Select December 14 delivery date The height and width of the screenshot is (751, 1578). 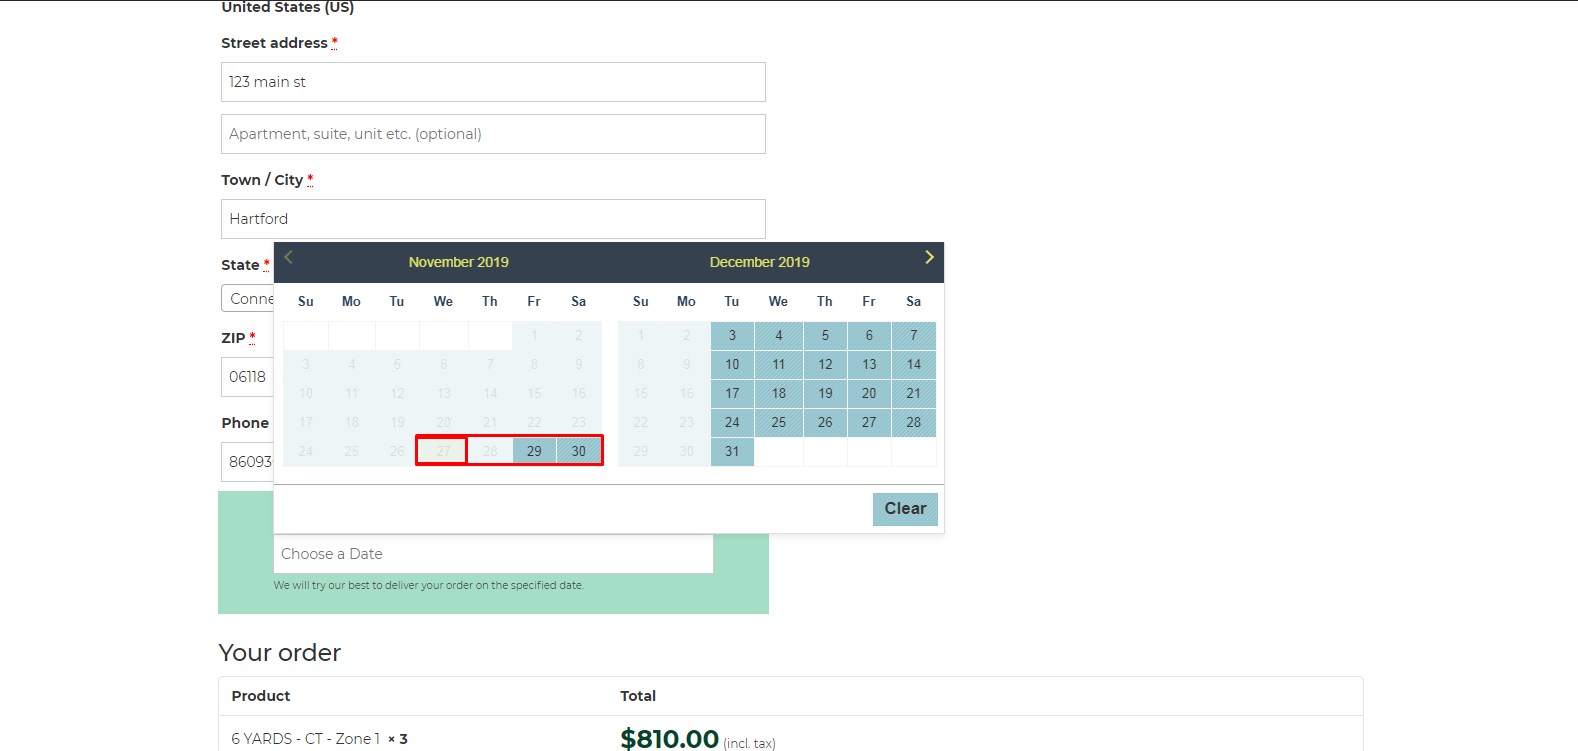tap(913, 365)
